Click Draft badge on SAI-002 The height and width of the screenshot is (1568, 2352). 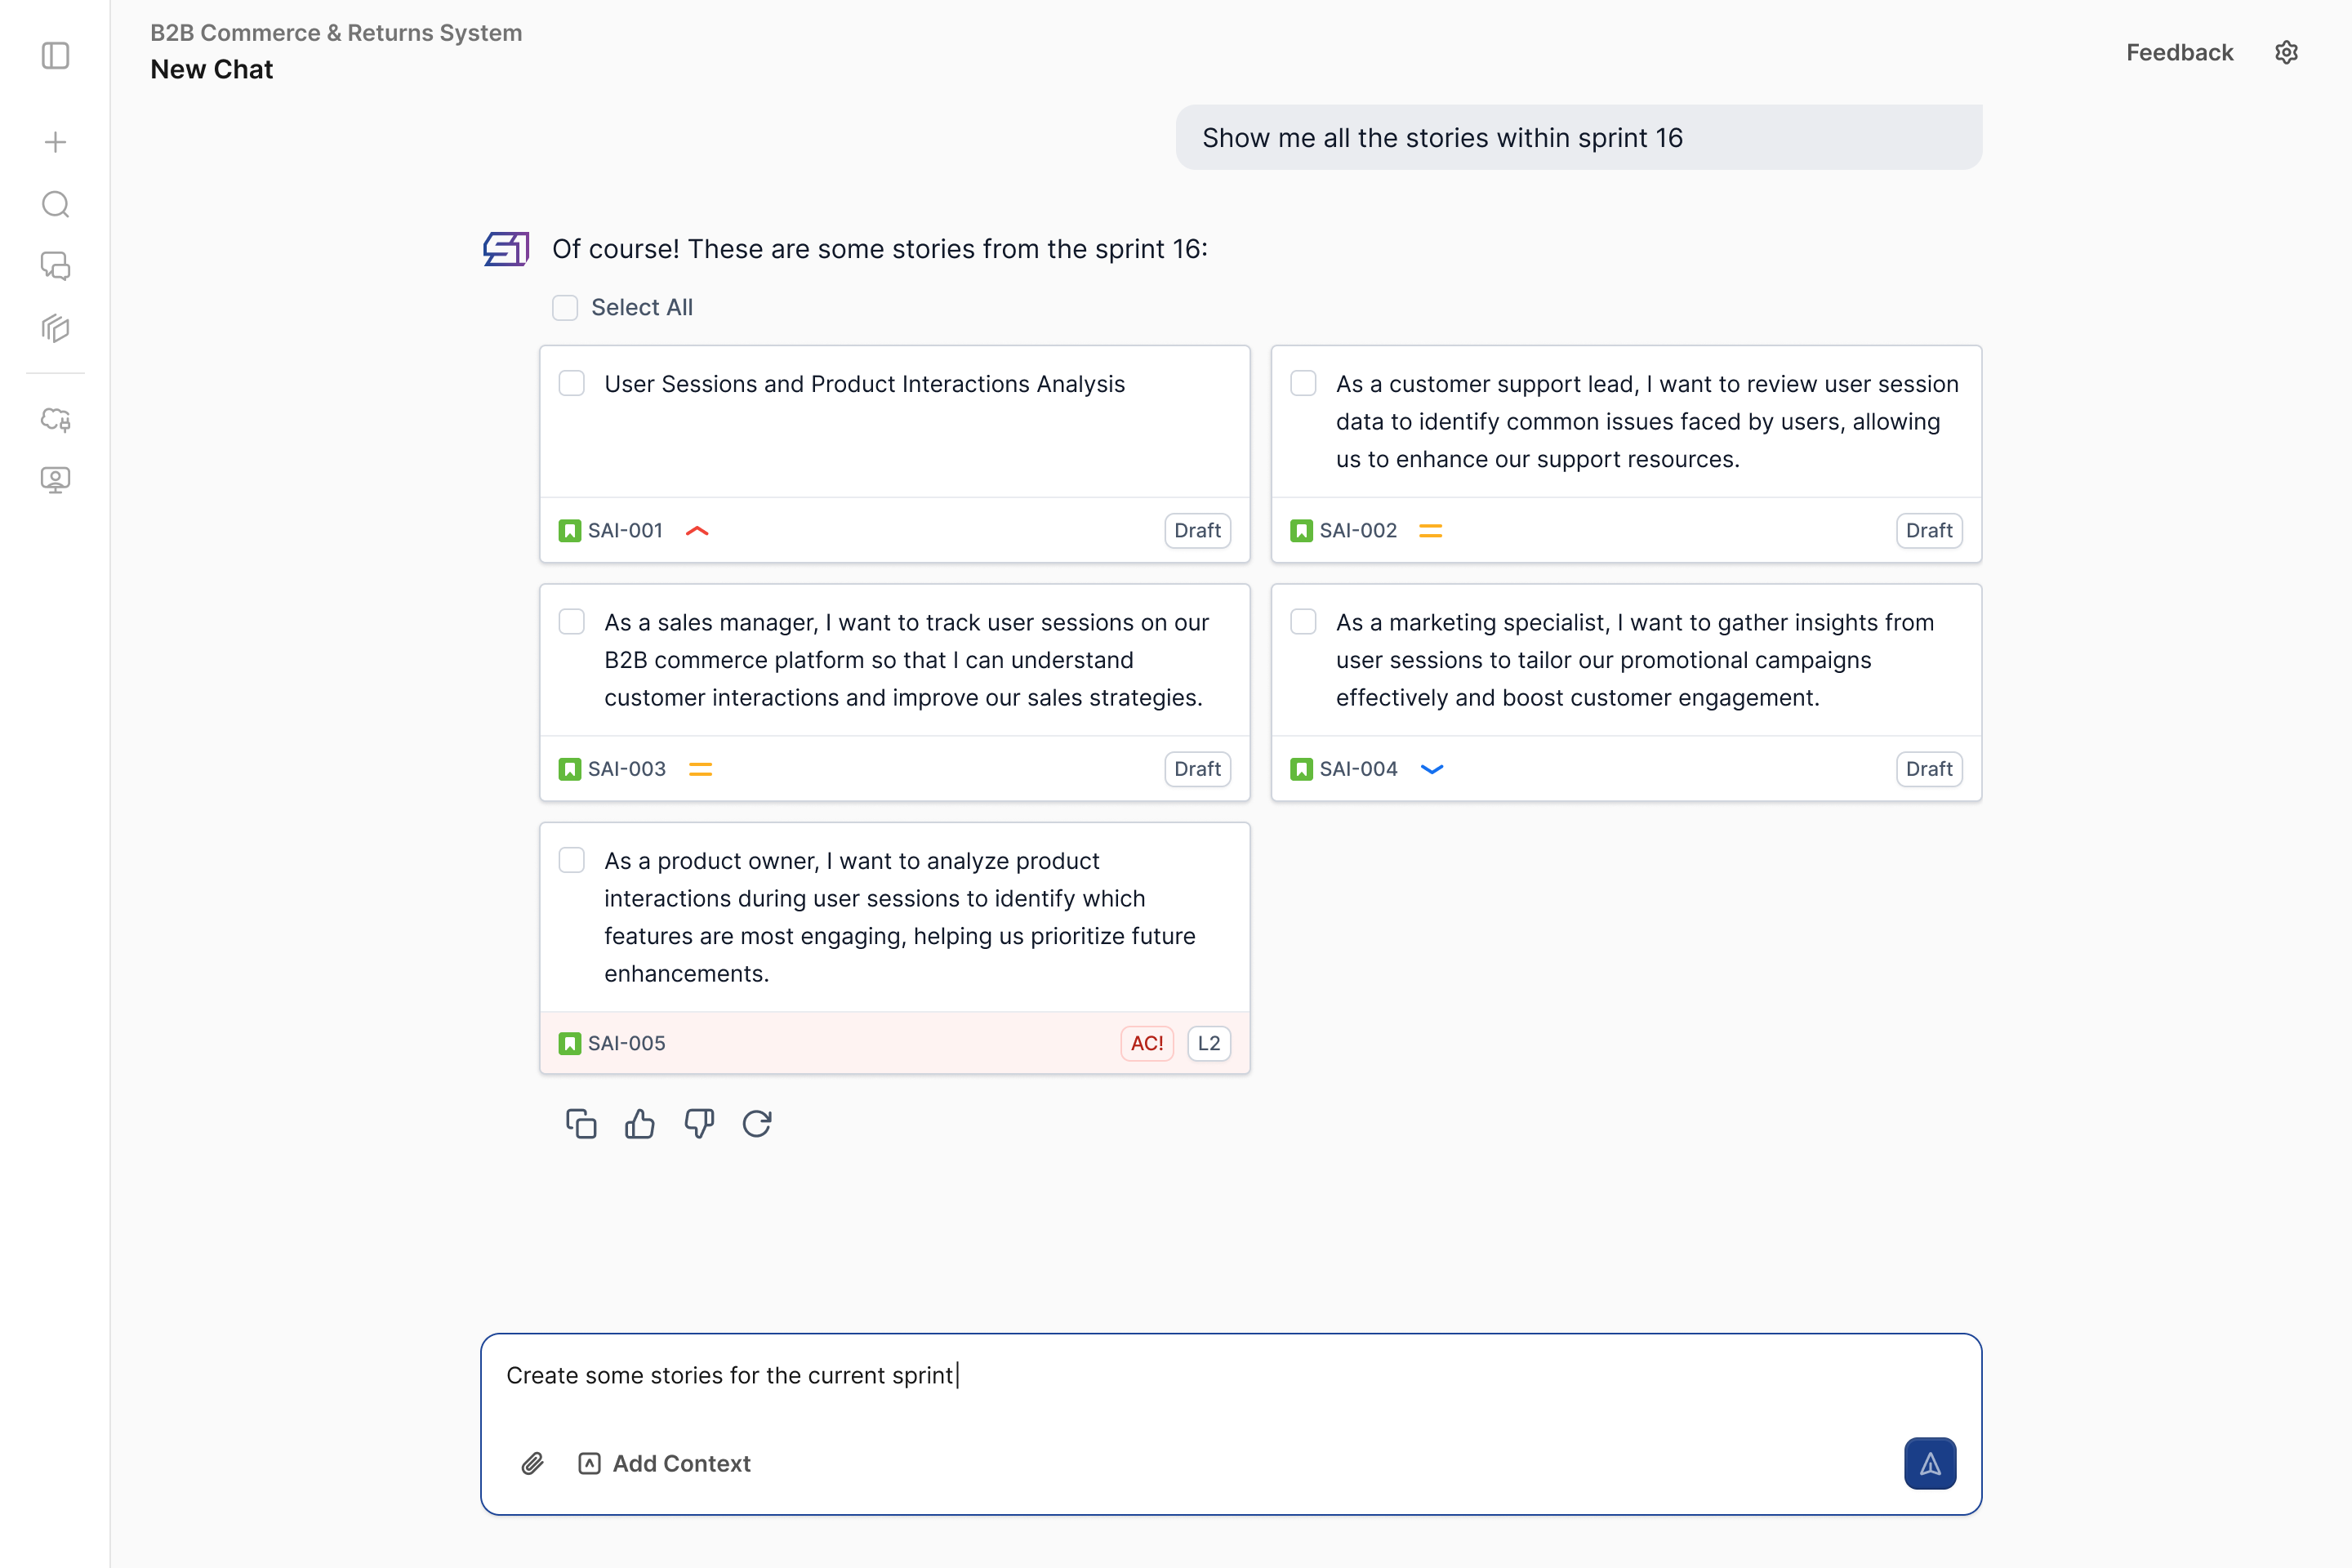1929,531
